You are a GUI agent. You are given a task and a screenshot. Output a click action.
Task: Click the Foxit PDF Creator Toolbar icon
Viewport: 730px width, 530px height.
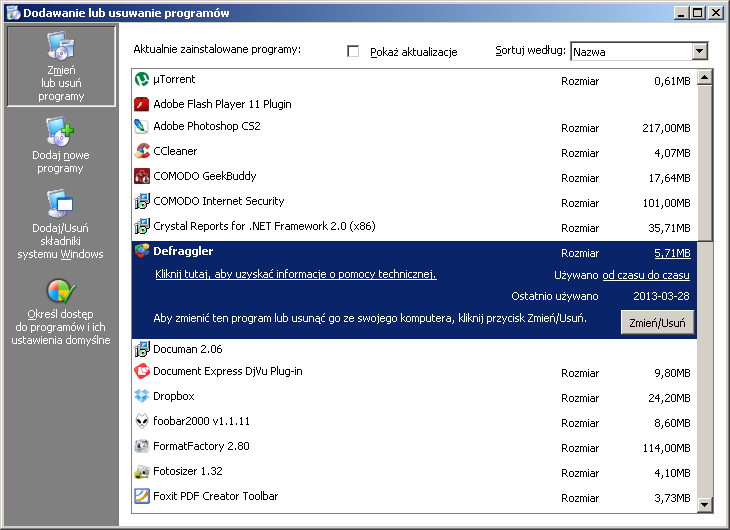(142, 496)
